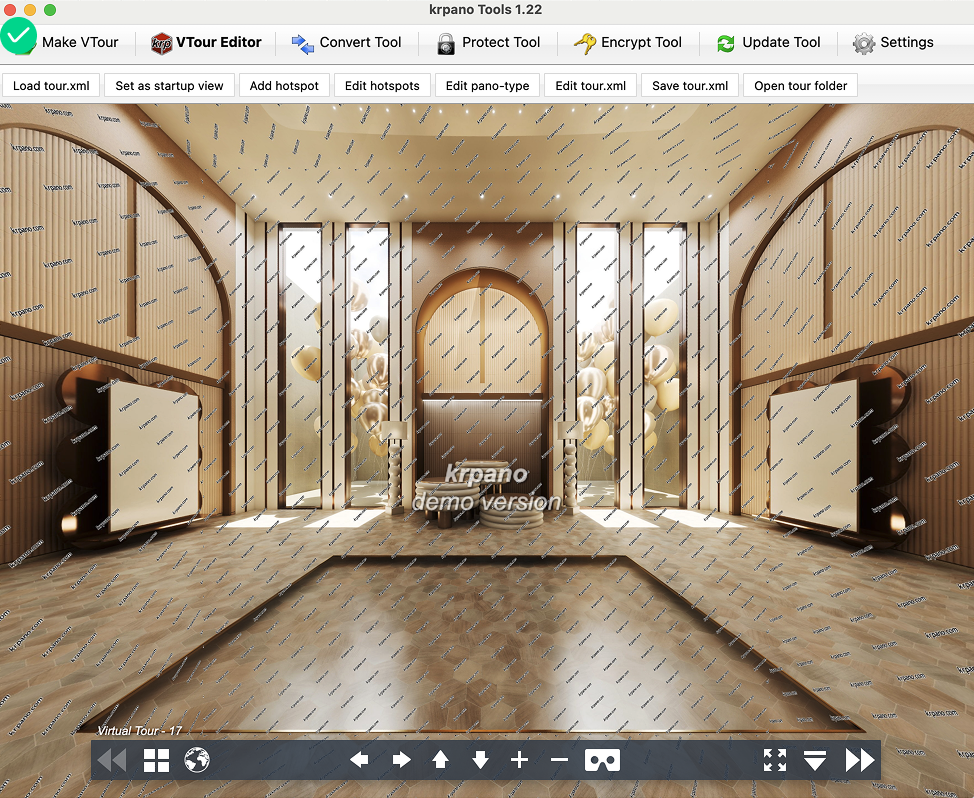974x798 pixels.
Task: Click the Edit tour.xml button
Action: click(x=591, y=86)
